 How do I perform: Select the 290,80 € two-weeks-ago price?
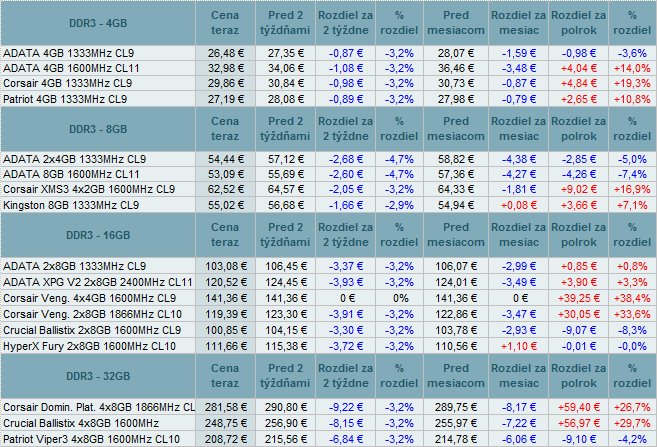pos(285,407)
